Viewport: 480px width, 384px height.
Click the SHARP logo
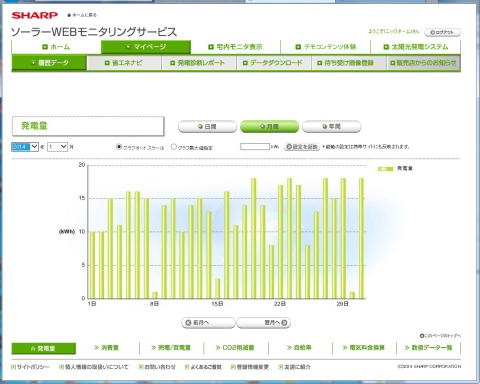[35, 15]
